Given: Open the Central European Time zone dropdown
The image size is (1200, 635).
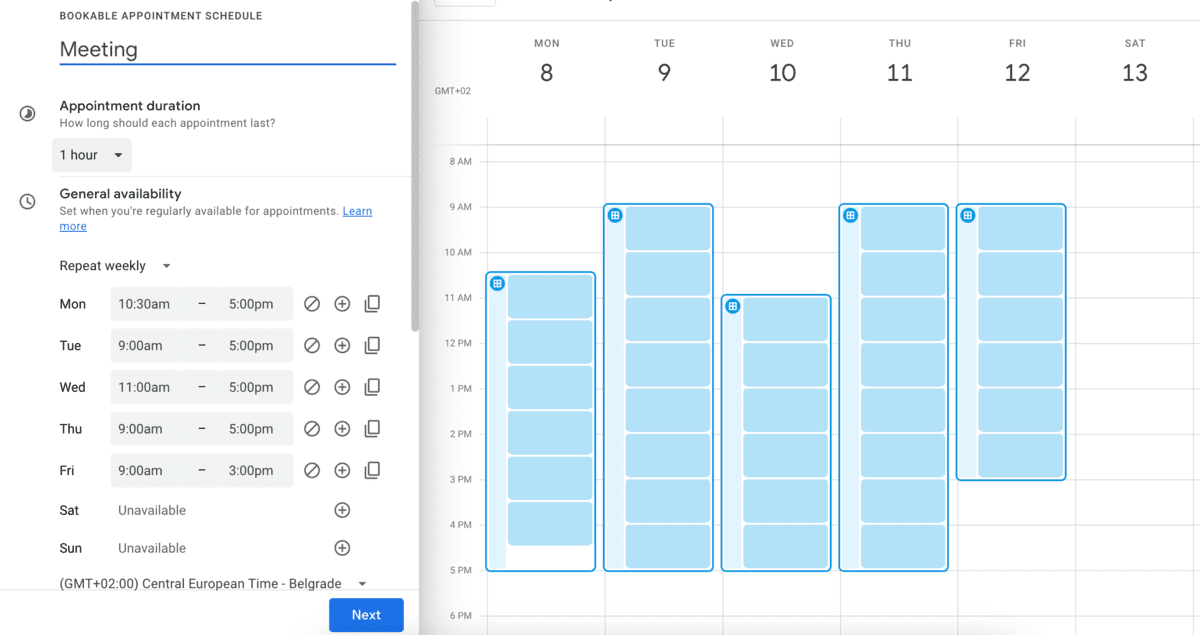Looking at the screenshot, I should click(x=210, y=583).
